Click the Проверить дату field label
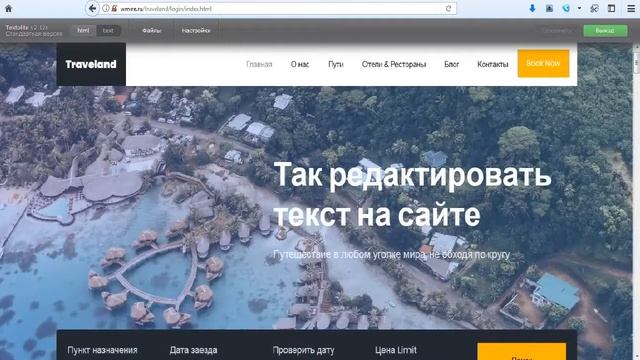This screenshot has width=640, height=360. pos(303,350)
